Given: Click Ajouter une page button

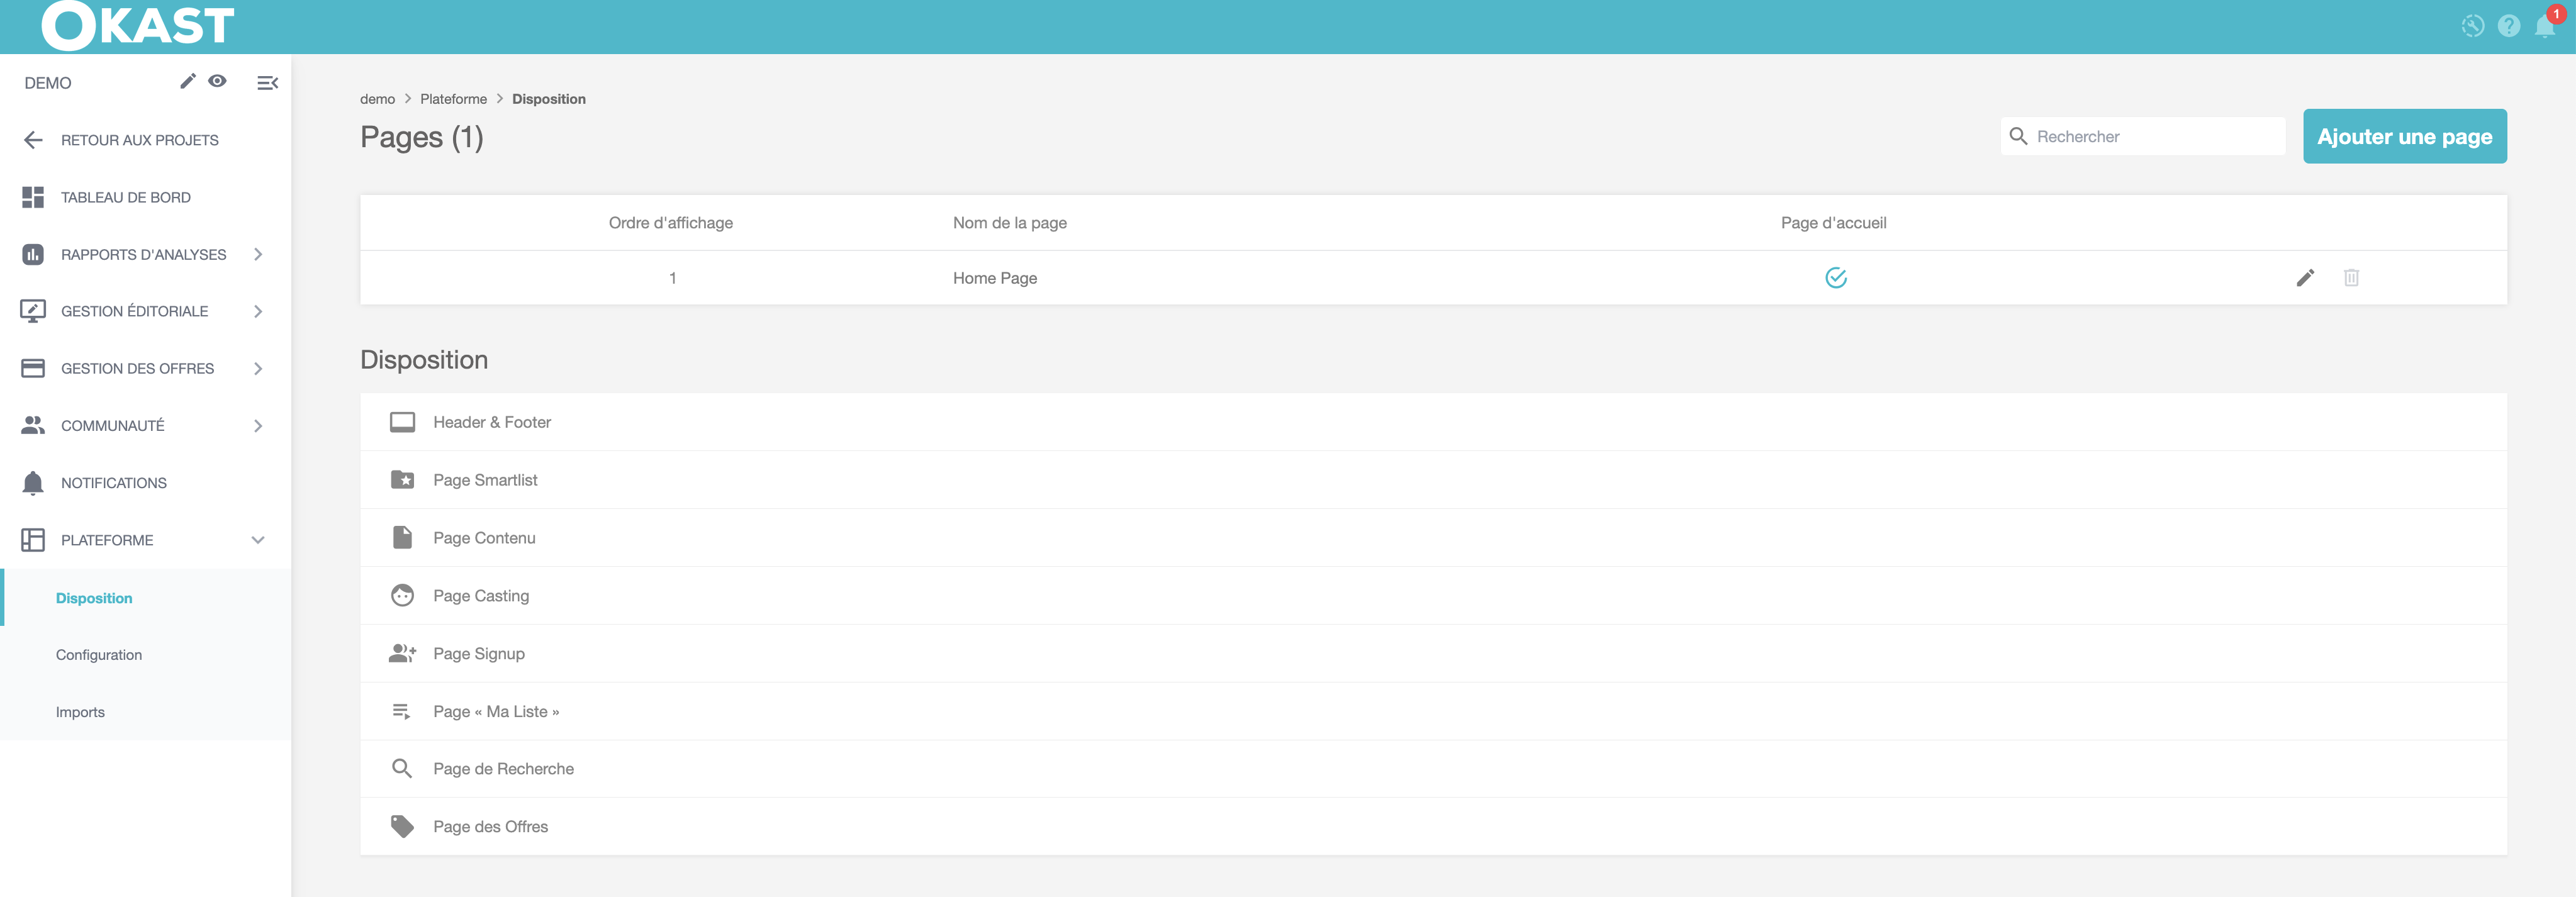Looking at the screenshot, I should [2404, 137].
